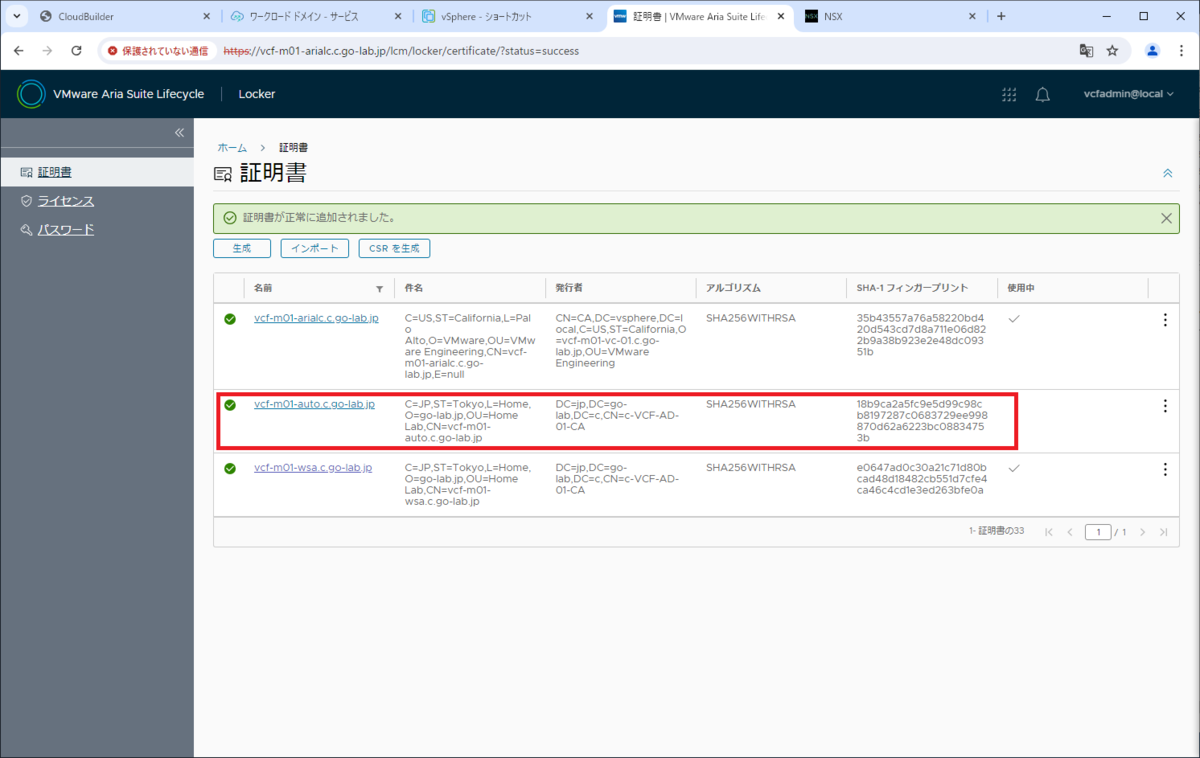Switch to CloudBuilder browser tab
The height and width of the screenshot is (758, 1200).
pyautogui.click(x=125, y=17)
